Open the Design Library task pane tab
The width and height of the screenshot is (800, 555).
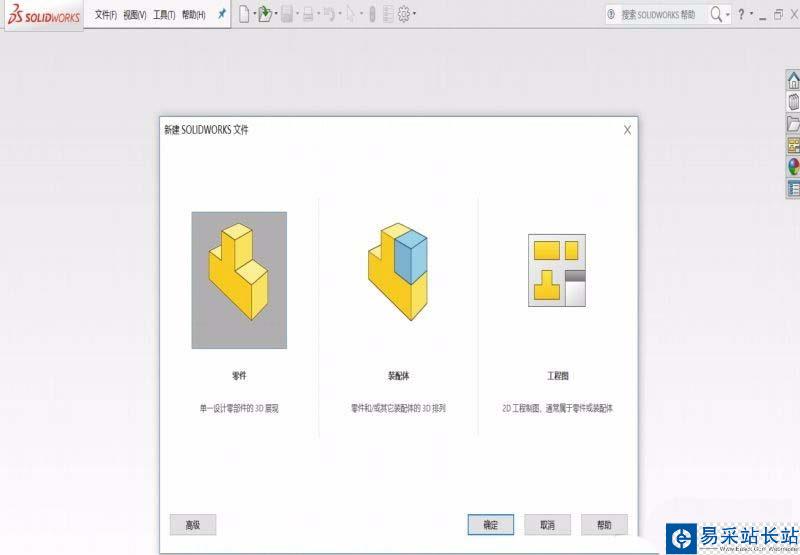[793, 102]
